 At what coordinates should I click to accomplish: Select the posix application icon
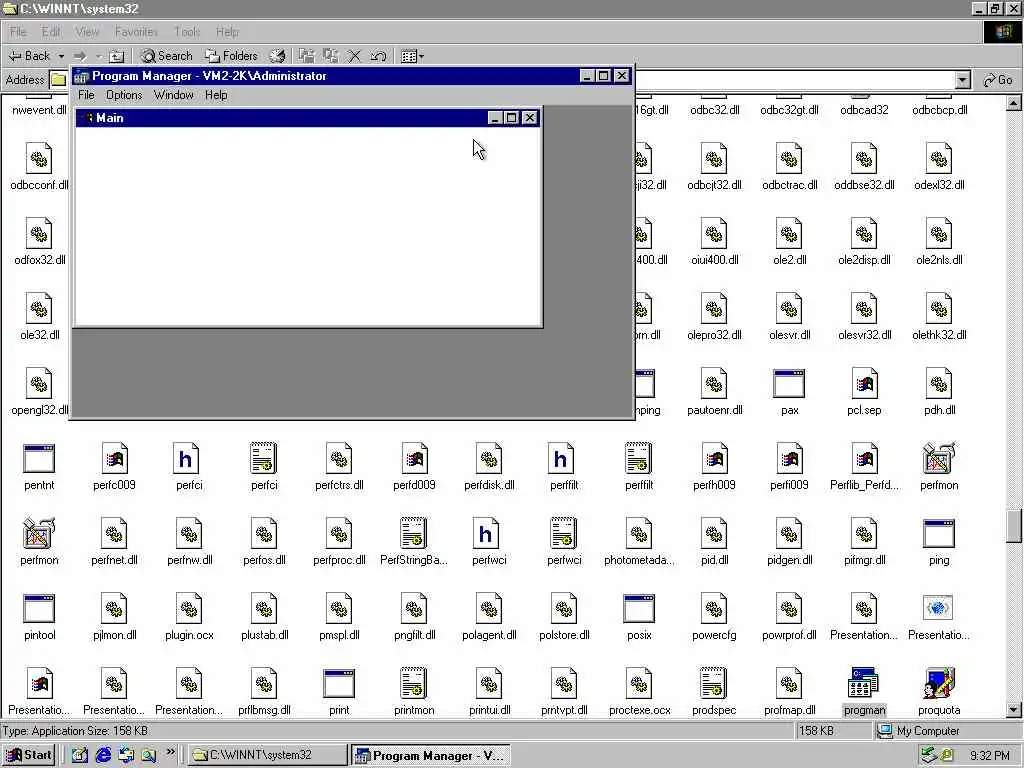(639, 609)
